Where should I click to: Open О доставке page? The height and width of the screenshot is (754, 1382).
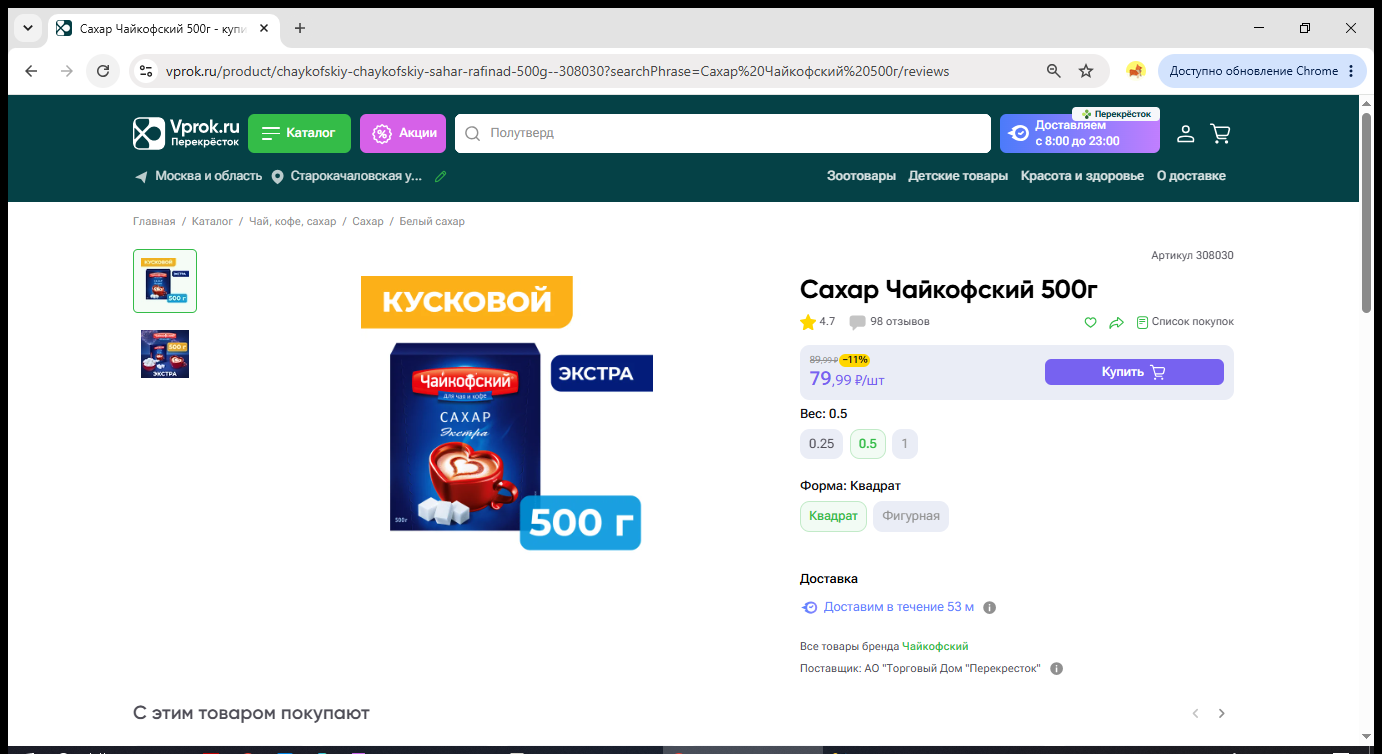tap(1191, 176)
